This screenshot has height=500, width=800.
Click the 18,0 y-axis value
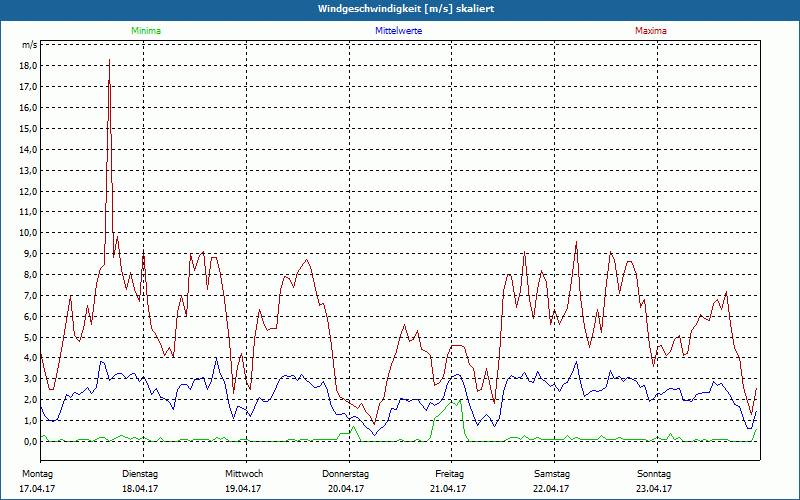(28, 66)
